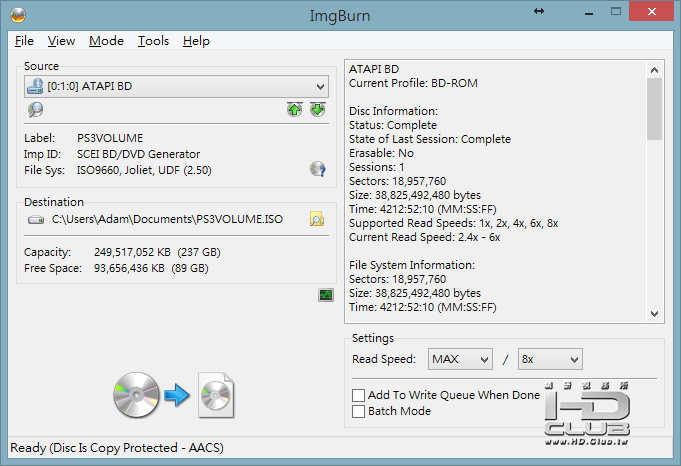The height and width of the screenshot is (466, 681).
Task: Click the ImgBurn application icon in title bar
Action: pos(18,15)
